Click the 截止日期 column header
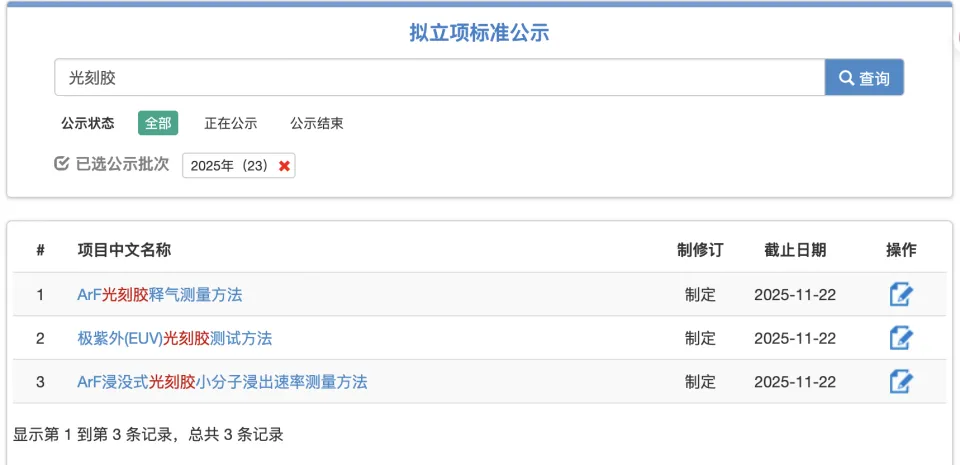 click(795, 250)
